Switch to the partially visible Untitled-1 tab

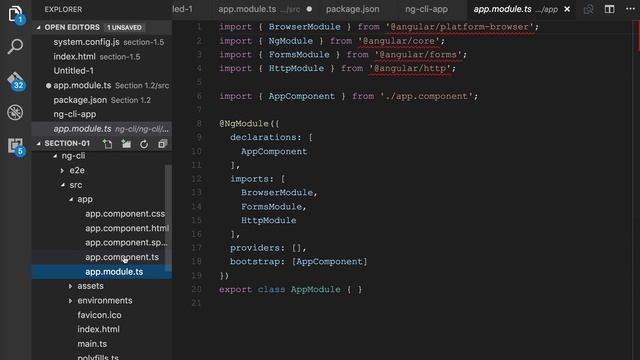point(182,9)
